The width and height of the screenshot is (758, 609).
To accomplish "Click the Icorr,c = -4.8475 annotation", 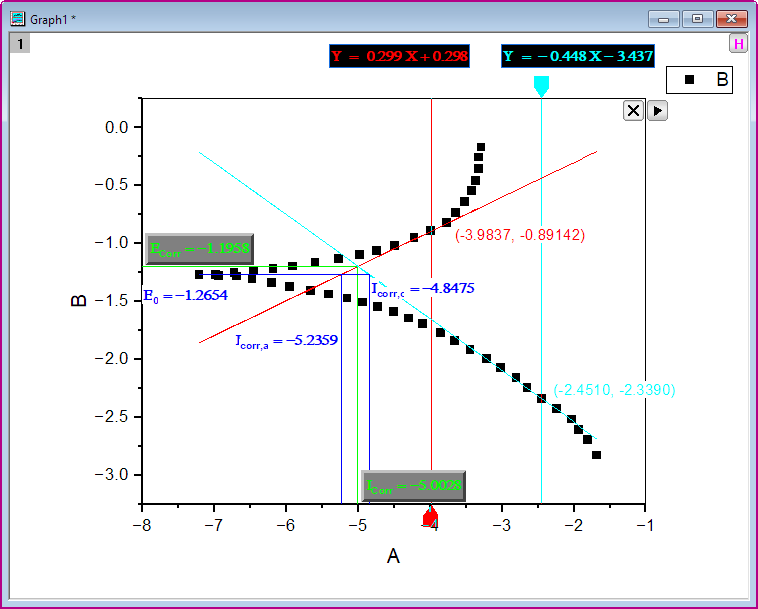I will [422, 289].
